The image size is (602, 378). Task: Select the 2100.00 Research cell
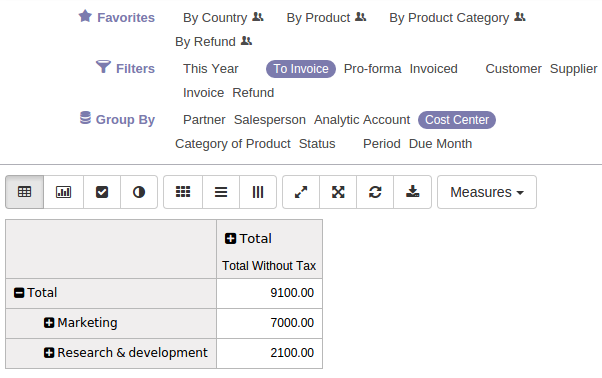click(x=269, y=353)
